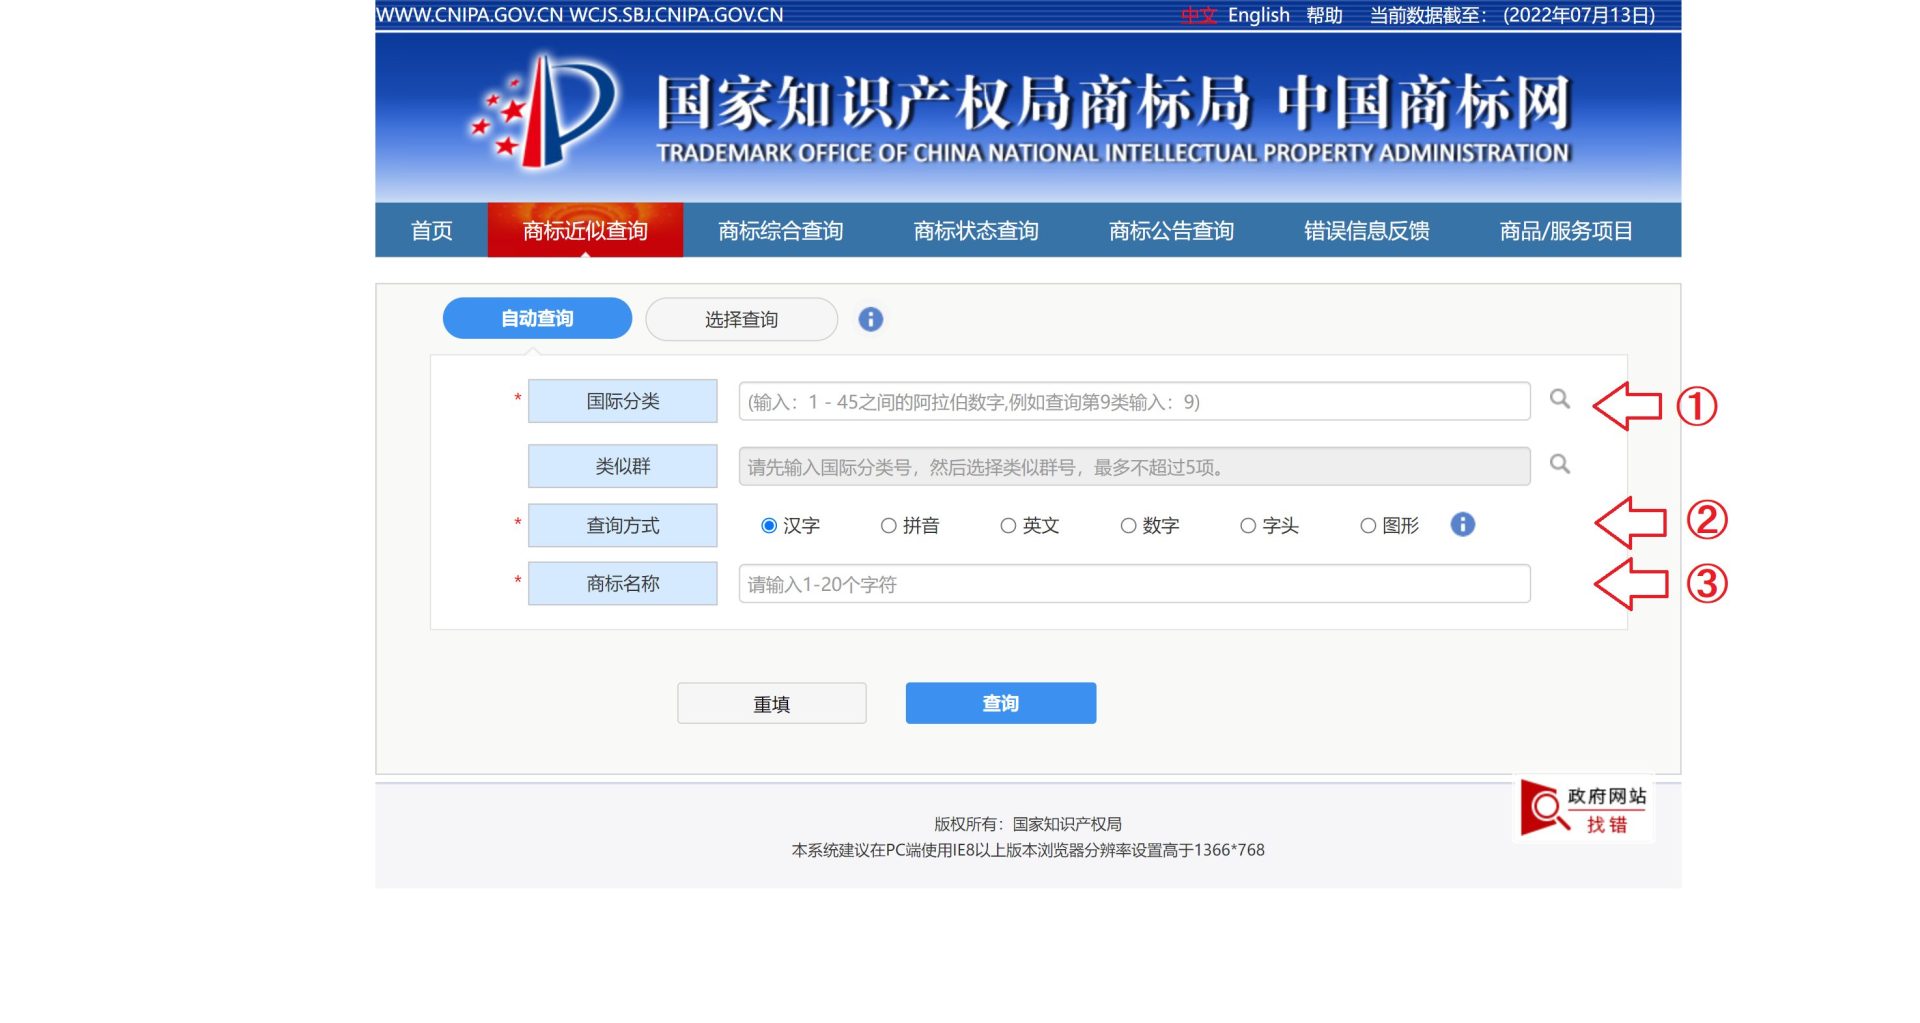1920x1023 pixels.
Task: Select the 拼音 query method
Action: 888,526
